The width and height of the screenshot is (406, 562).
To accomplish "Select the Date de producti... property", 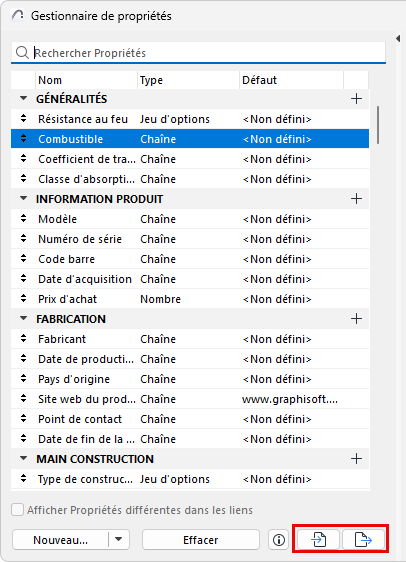I will [x=190, y=359].
